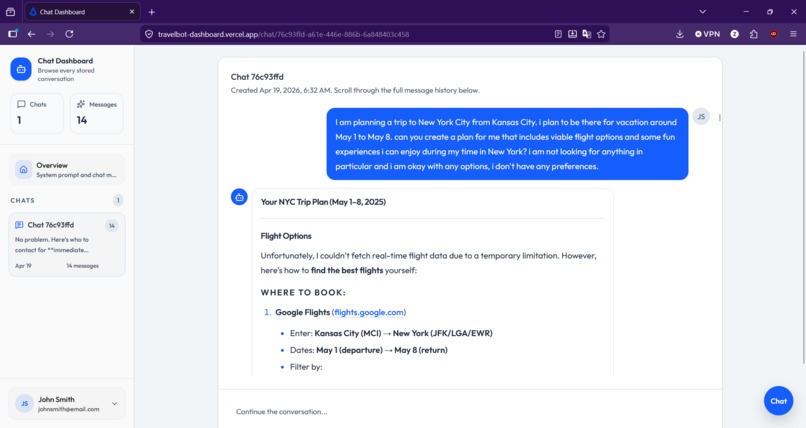Click the Z account icon in toolbar

point(735,34)
